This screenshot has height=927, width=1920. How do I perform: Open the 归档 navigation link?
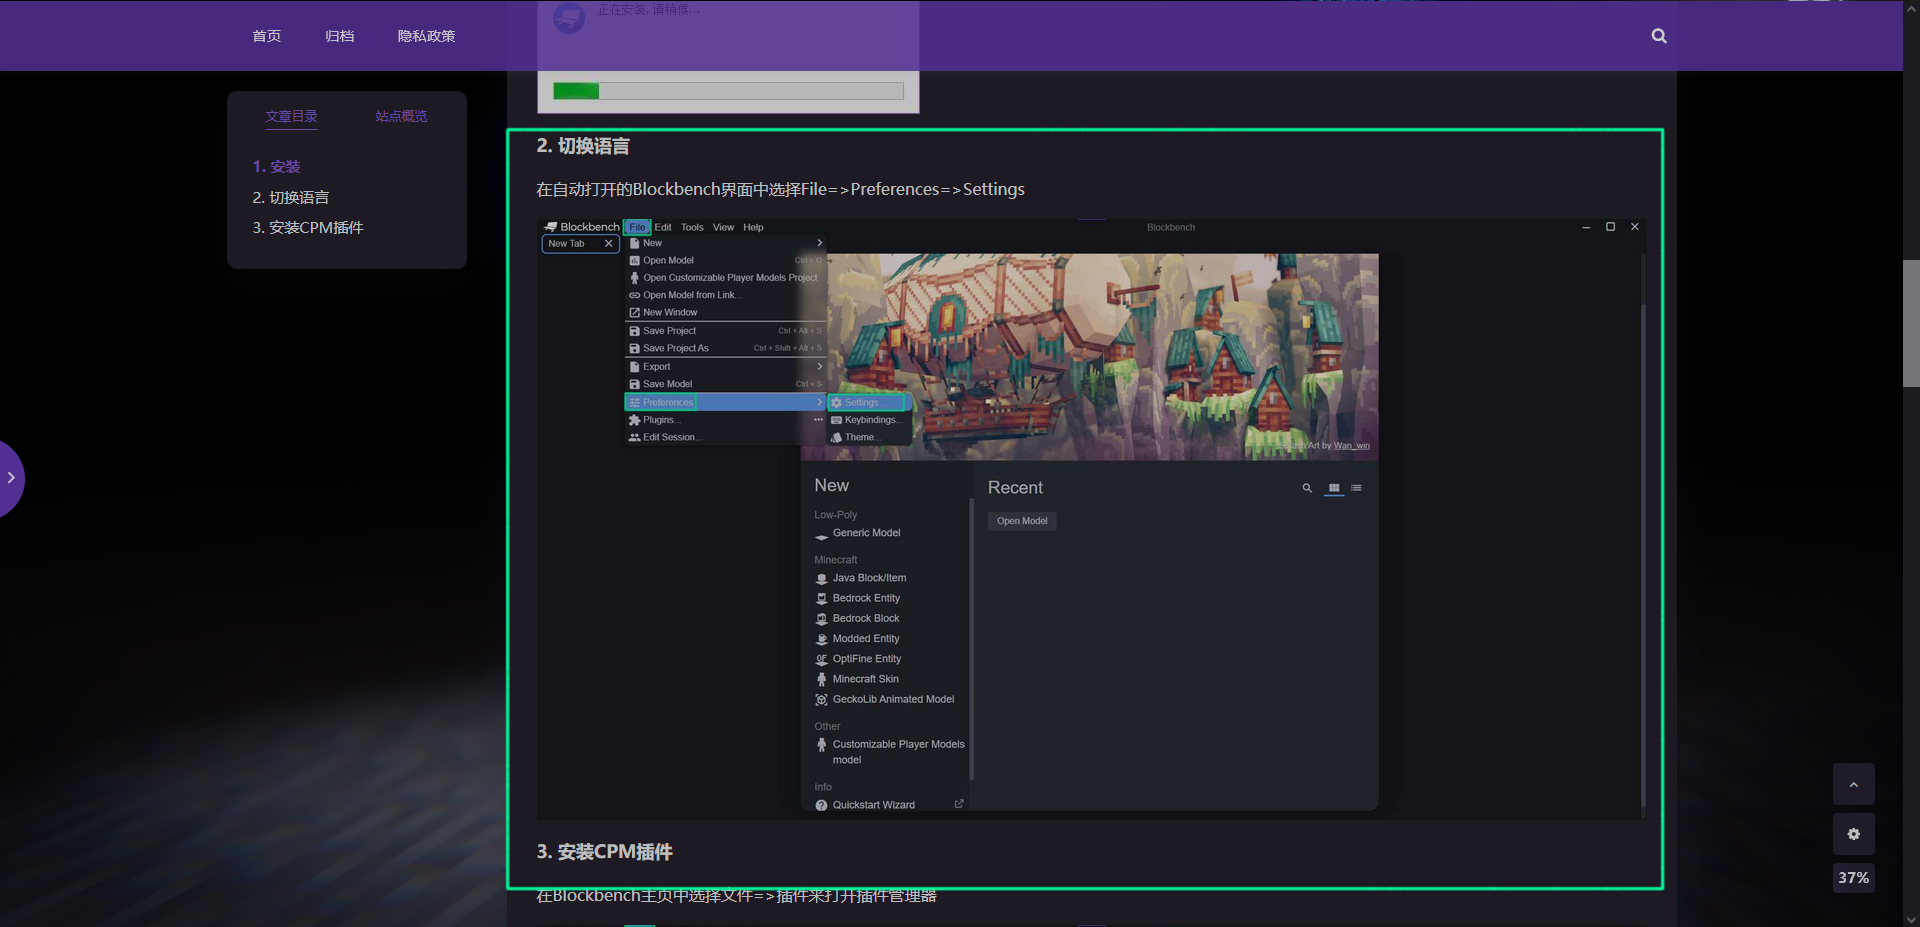[339, 36]
